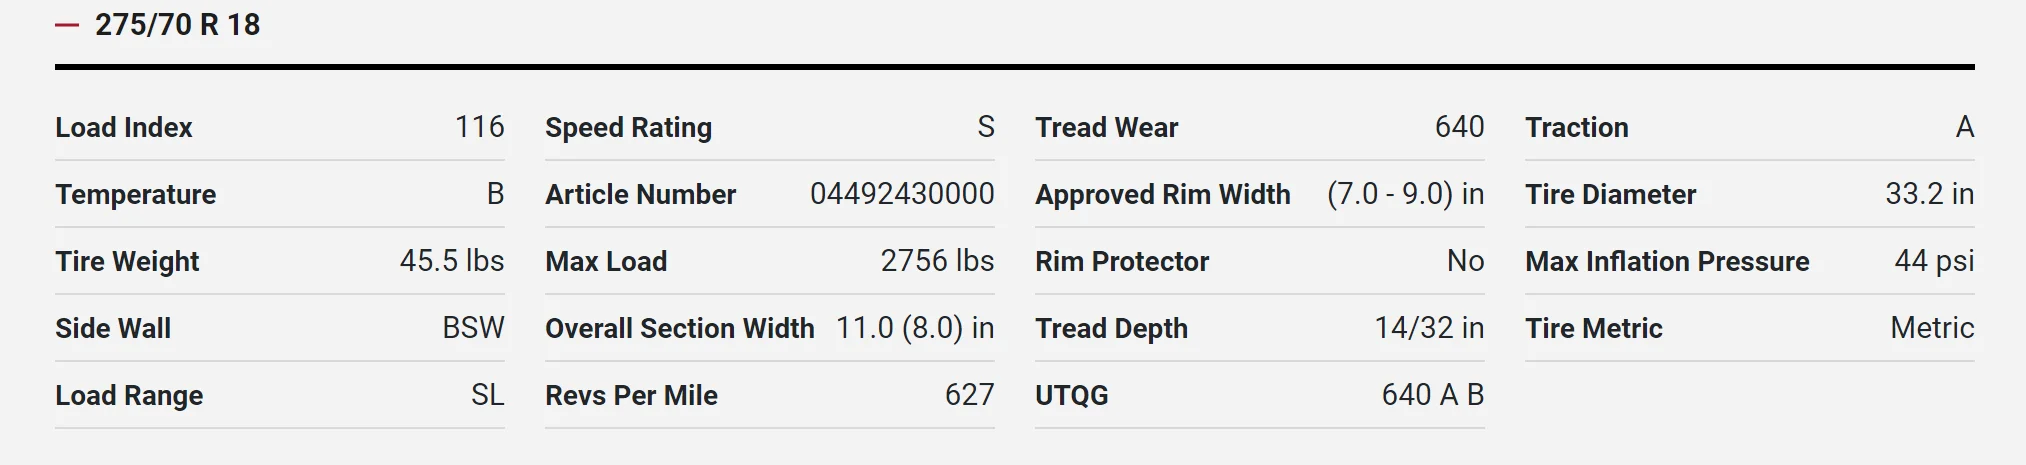Click the Traction rating A
Image resolution: width=2026 pixels, height=465 pixels.
point(1964,127)
